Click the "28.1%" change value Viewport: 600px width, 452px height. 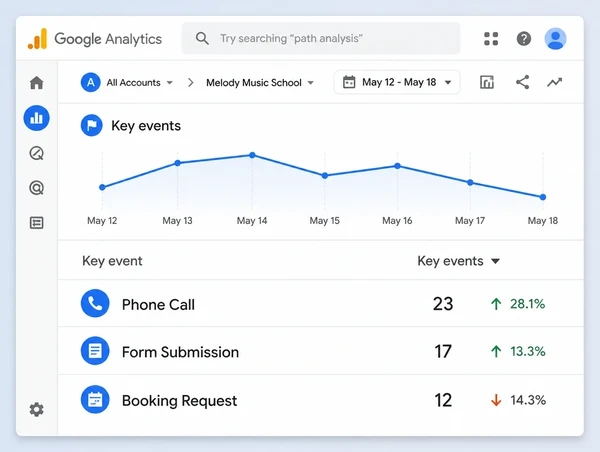click(x=528, y=304)
